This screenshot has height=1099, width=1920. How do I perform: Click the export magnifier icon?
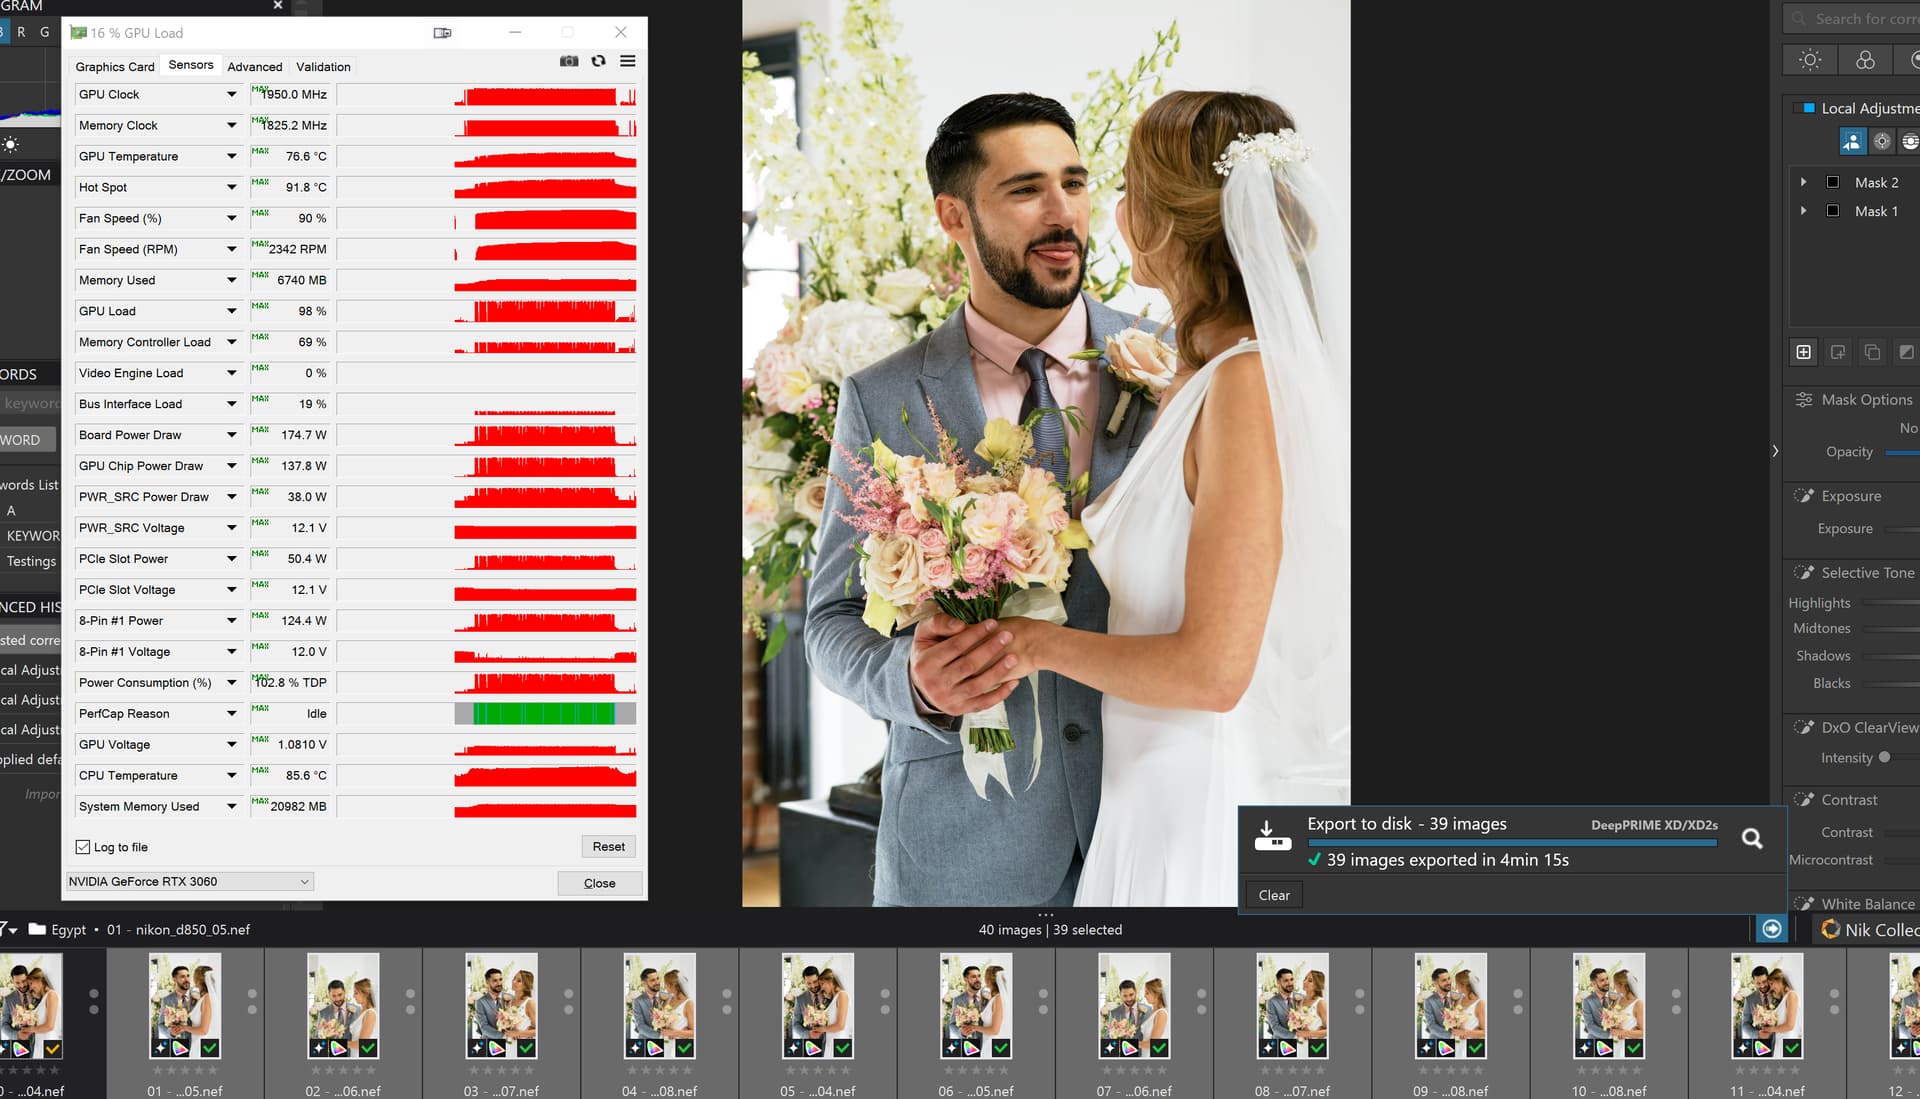click(x=1752, y=839)
